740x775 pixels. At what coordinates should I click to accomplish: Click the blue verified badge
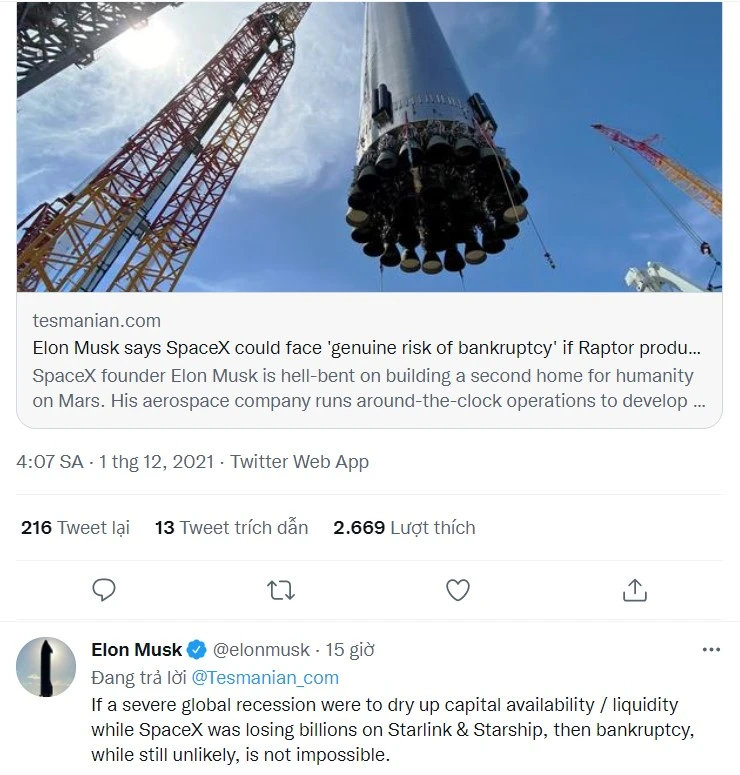[198, 650]
